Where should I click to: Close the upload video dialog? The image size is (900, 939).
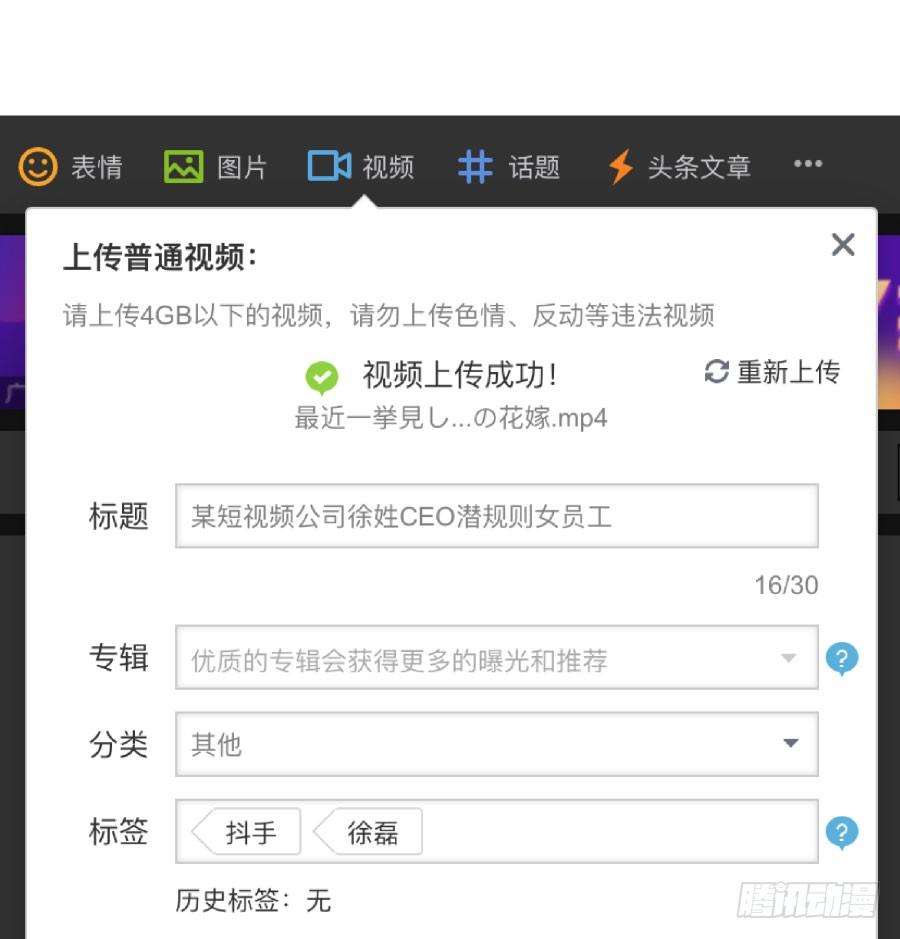pyautogui.click(x=843, y=244)
